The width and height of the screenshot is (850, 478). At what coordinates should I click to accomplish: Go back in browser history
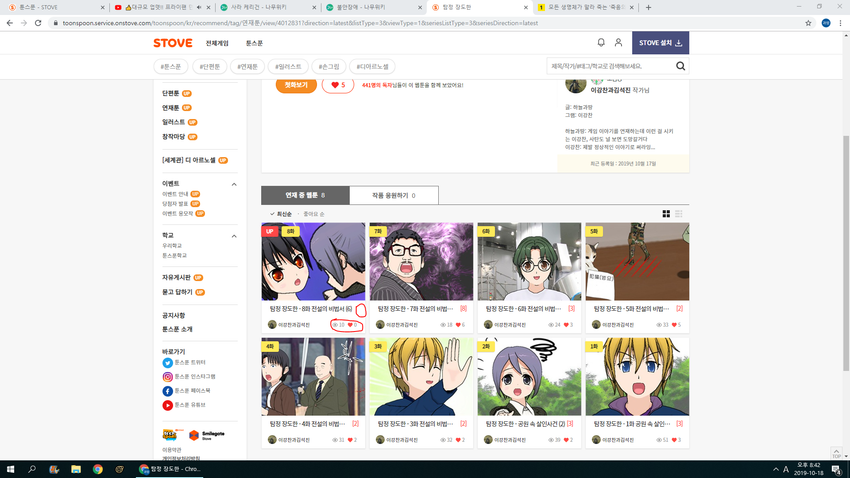10,23
